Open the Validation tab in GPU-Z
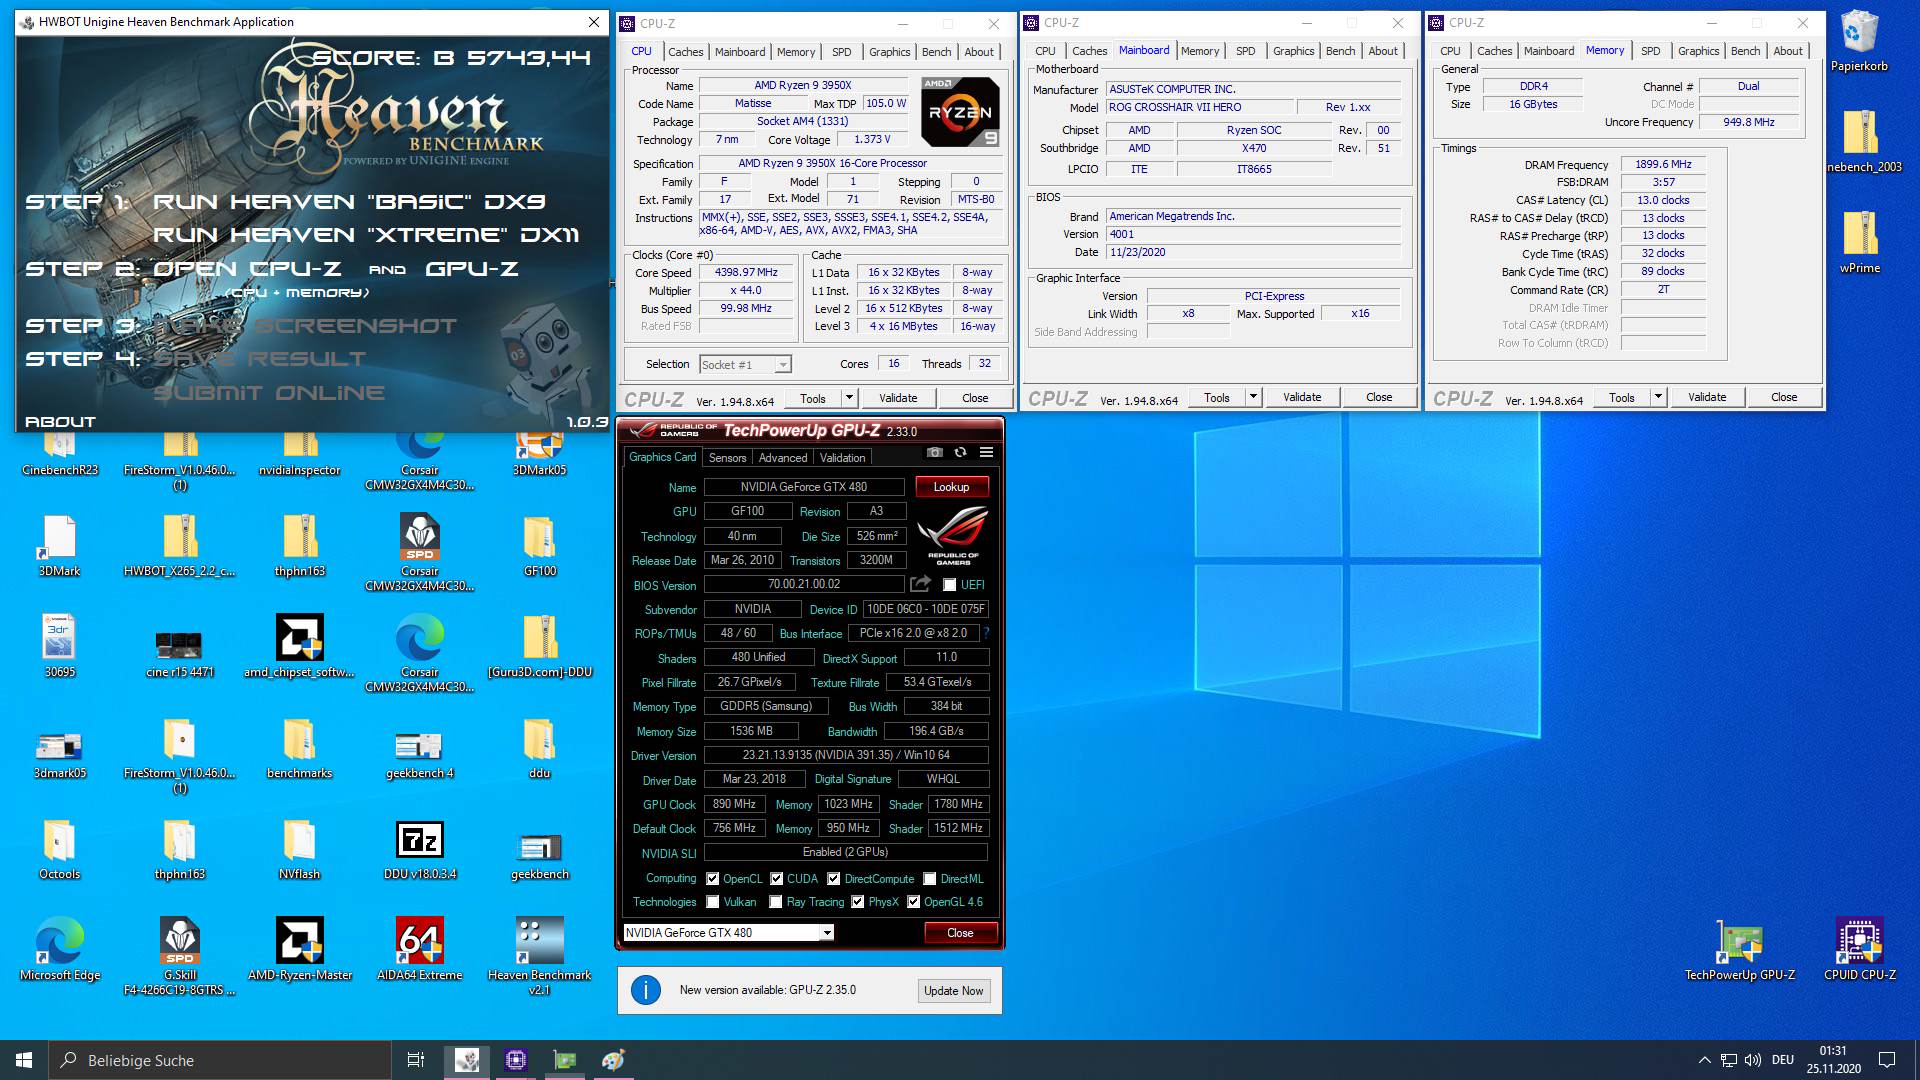Screen dimensions: 1920x1080 click(x=842, y=458)
